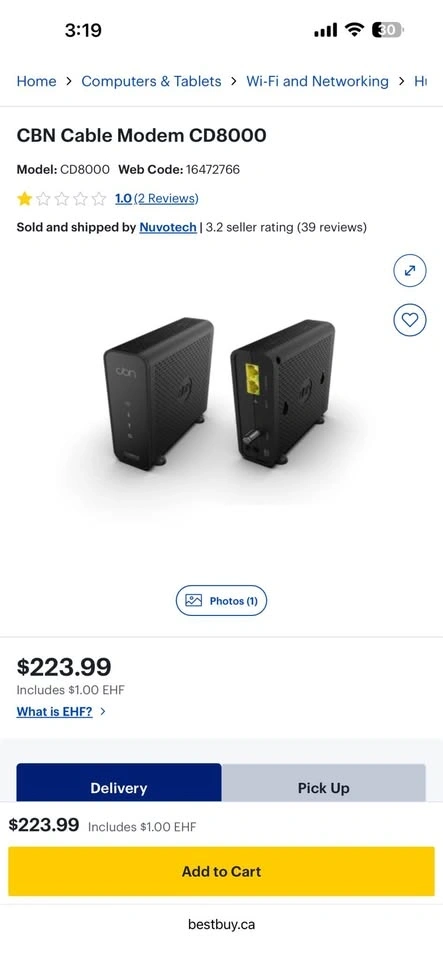
Task: Tap the photos icon in the Photos button
Action: click(193, 601)
